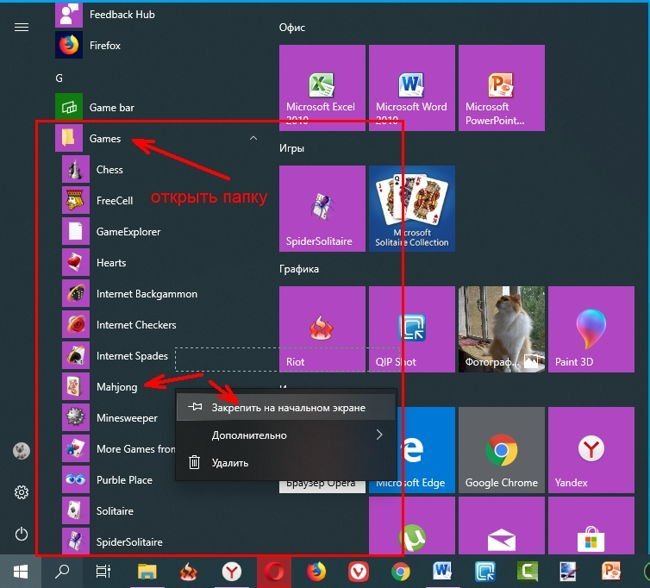Open More Games from Microsoft entry
Image resolution: width=650 pixels, height=588 pixels.
tap(118, 449)
